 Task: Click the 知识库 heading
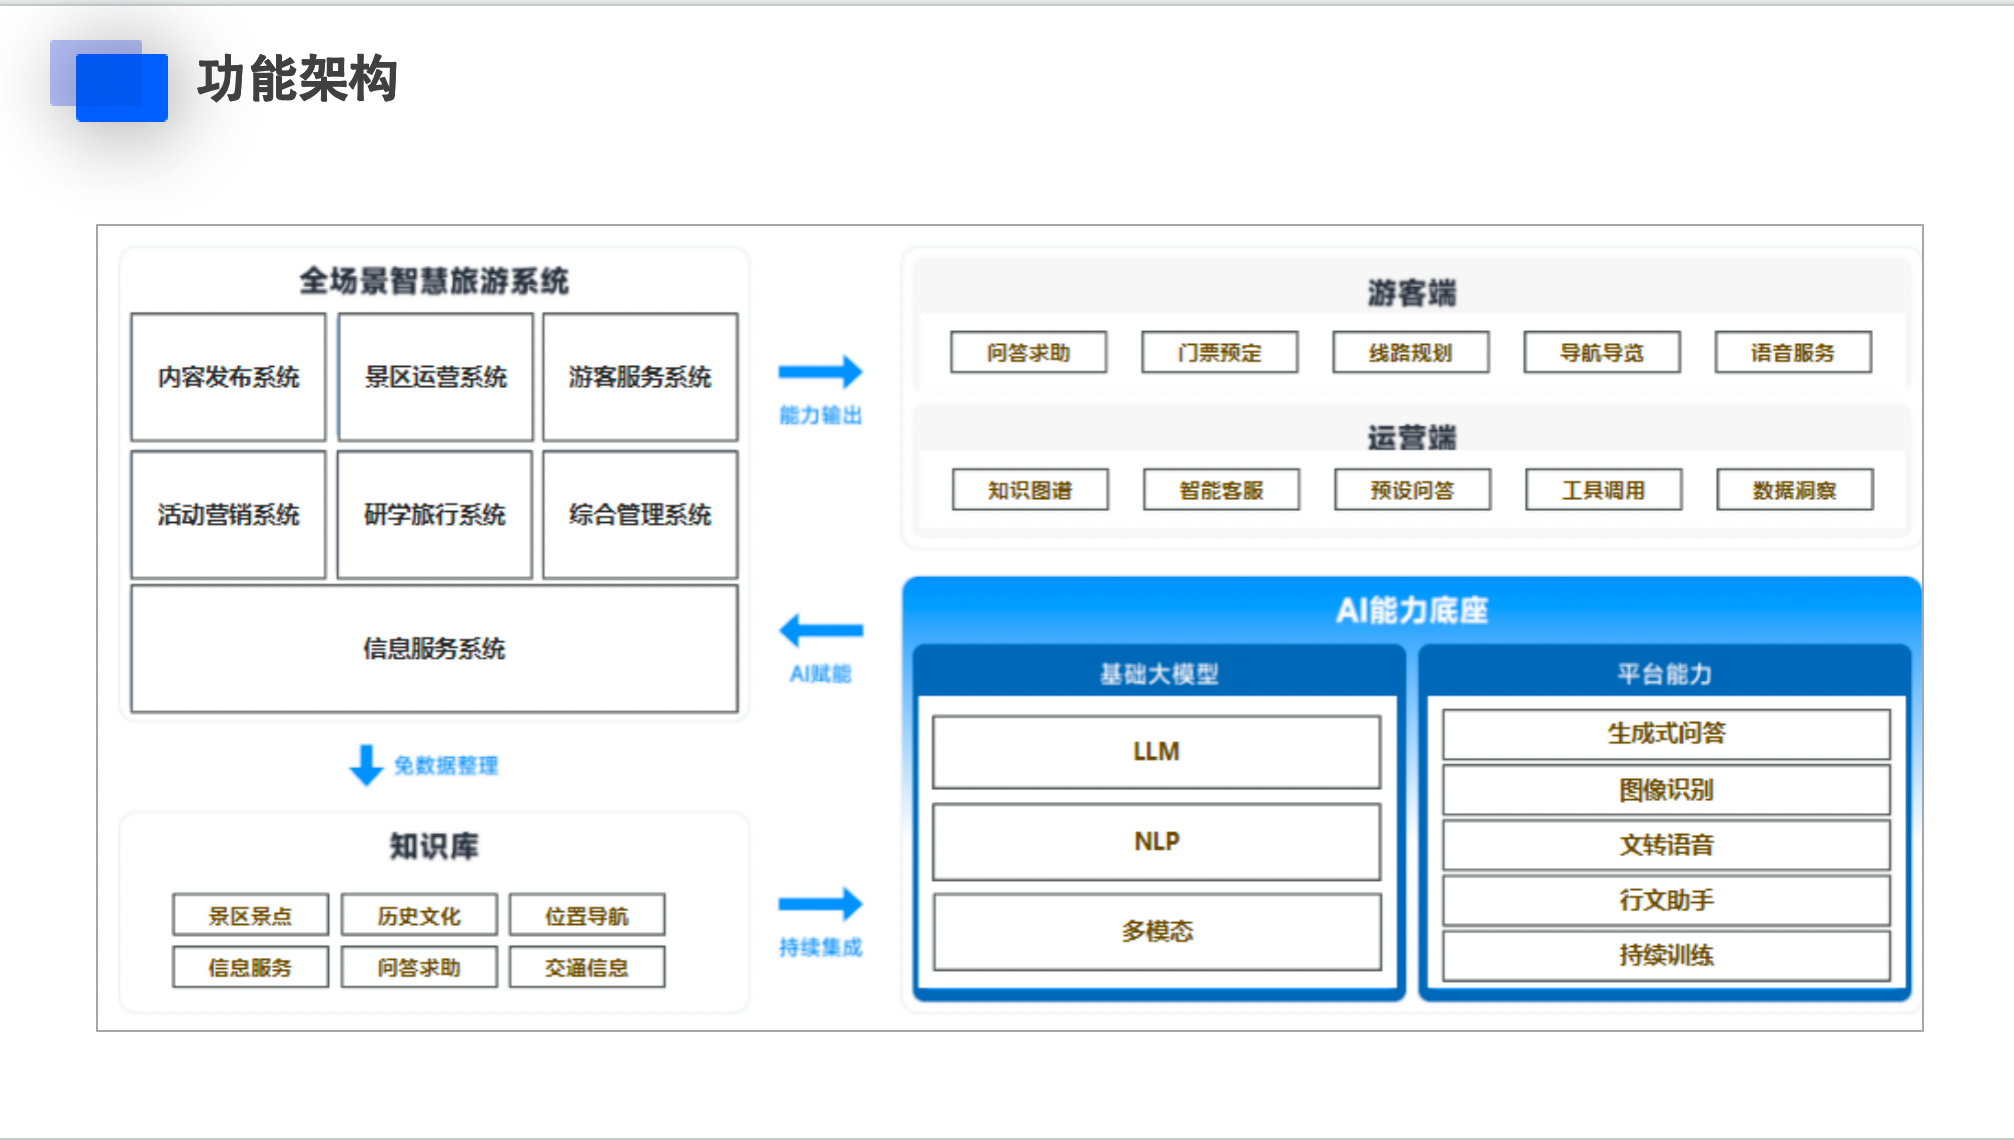pos(434,847)
